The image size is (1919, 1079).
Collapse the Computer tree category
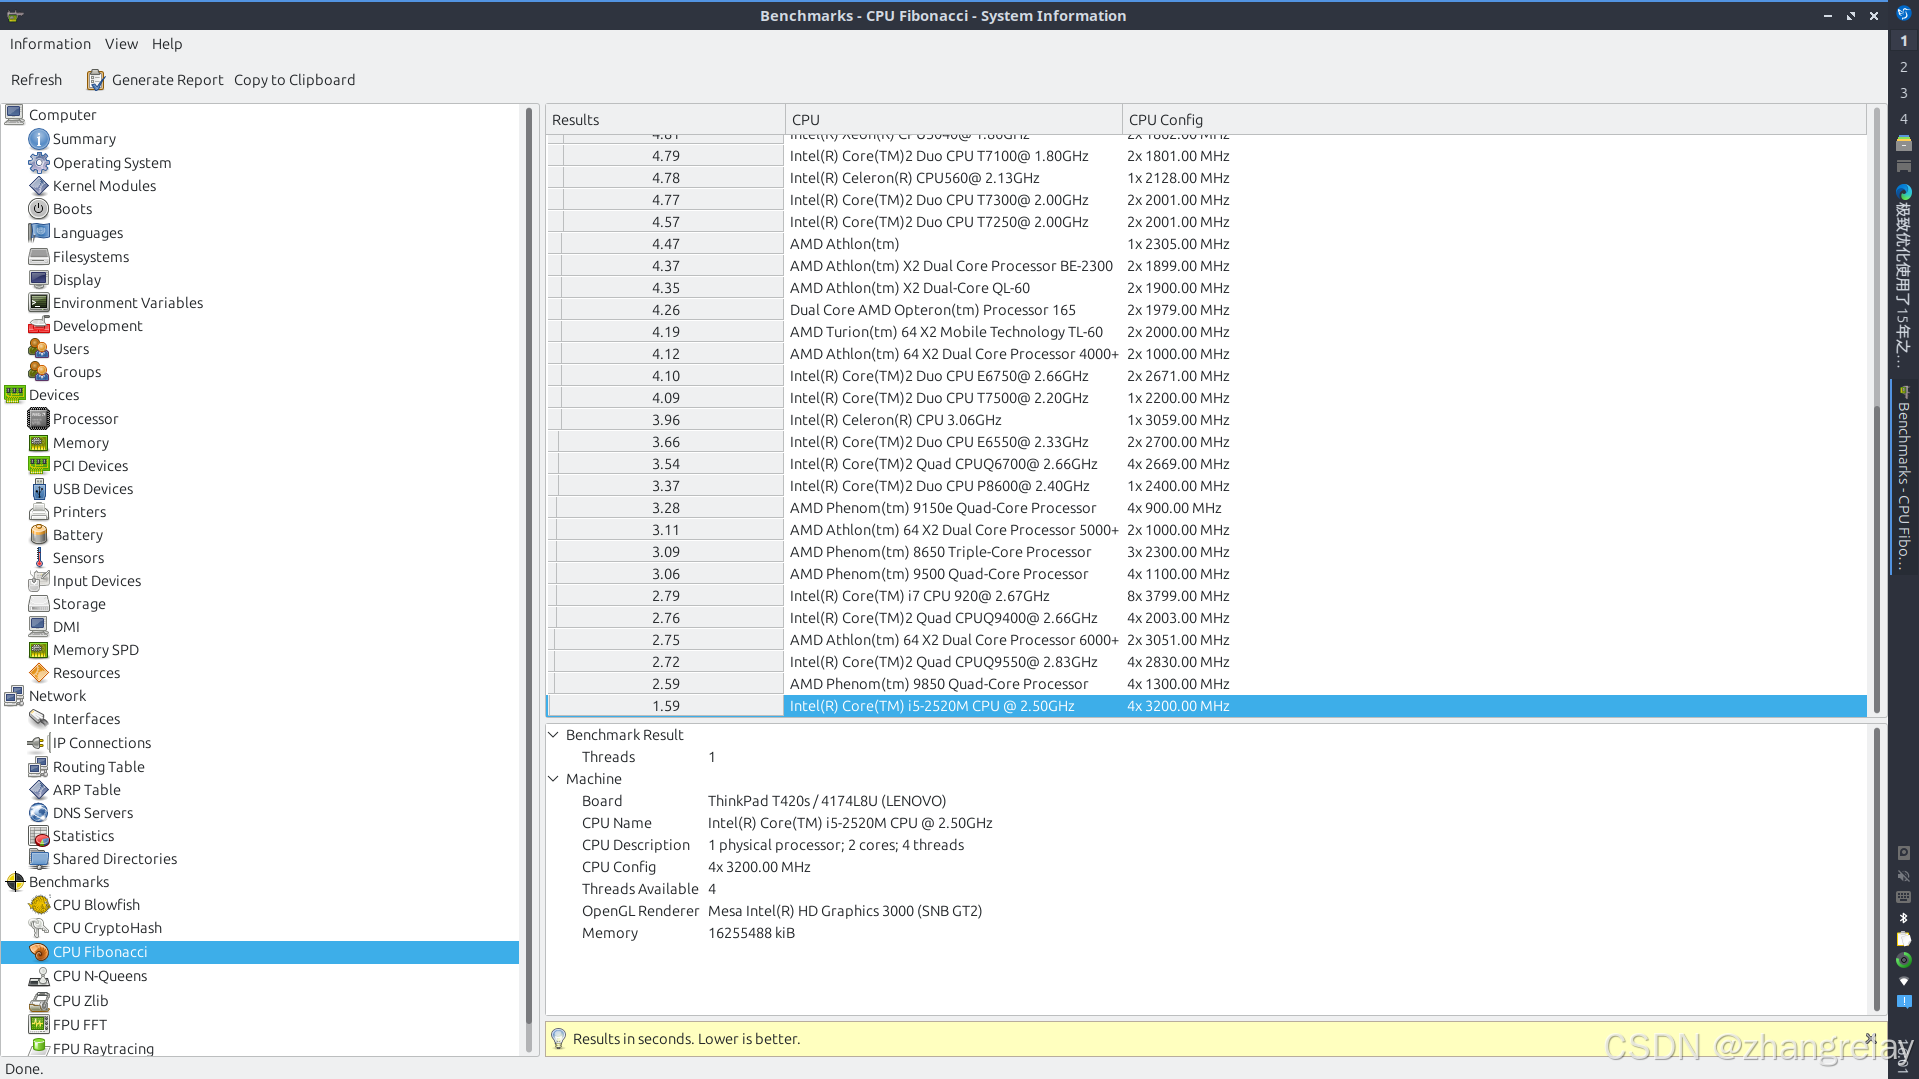15,115
